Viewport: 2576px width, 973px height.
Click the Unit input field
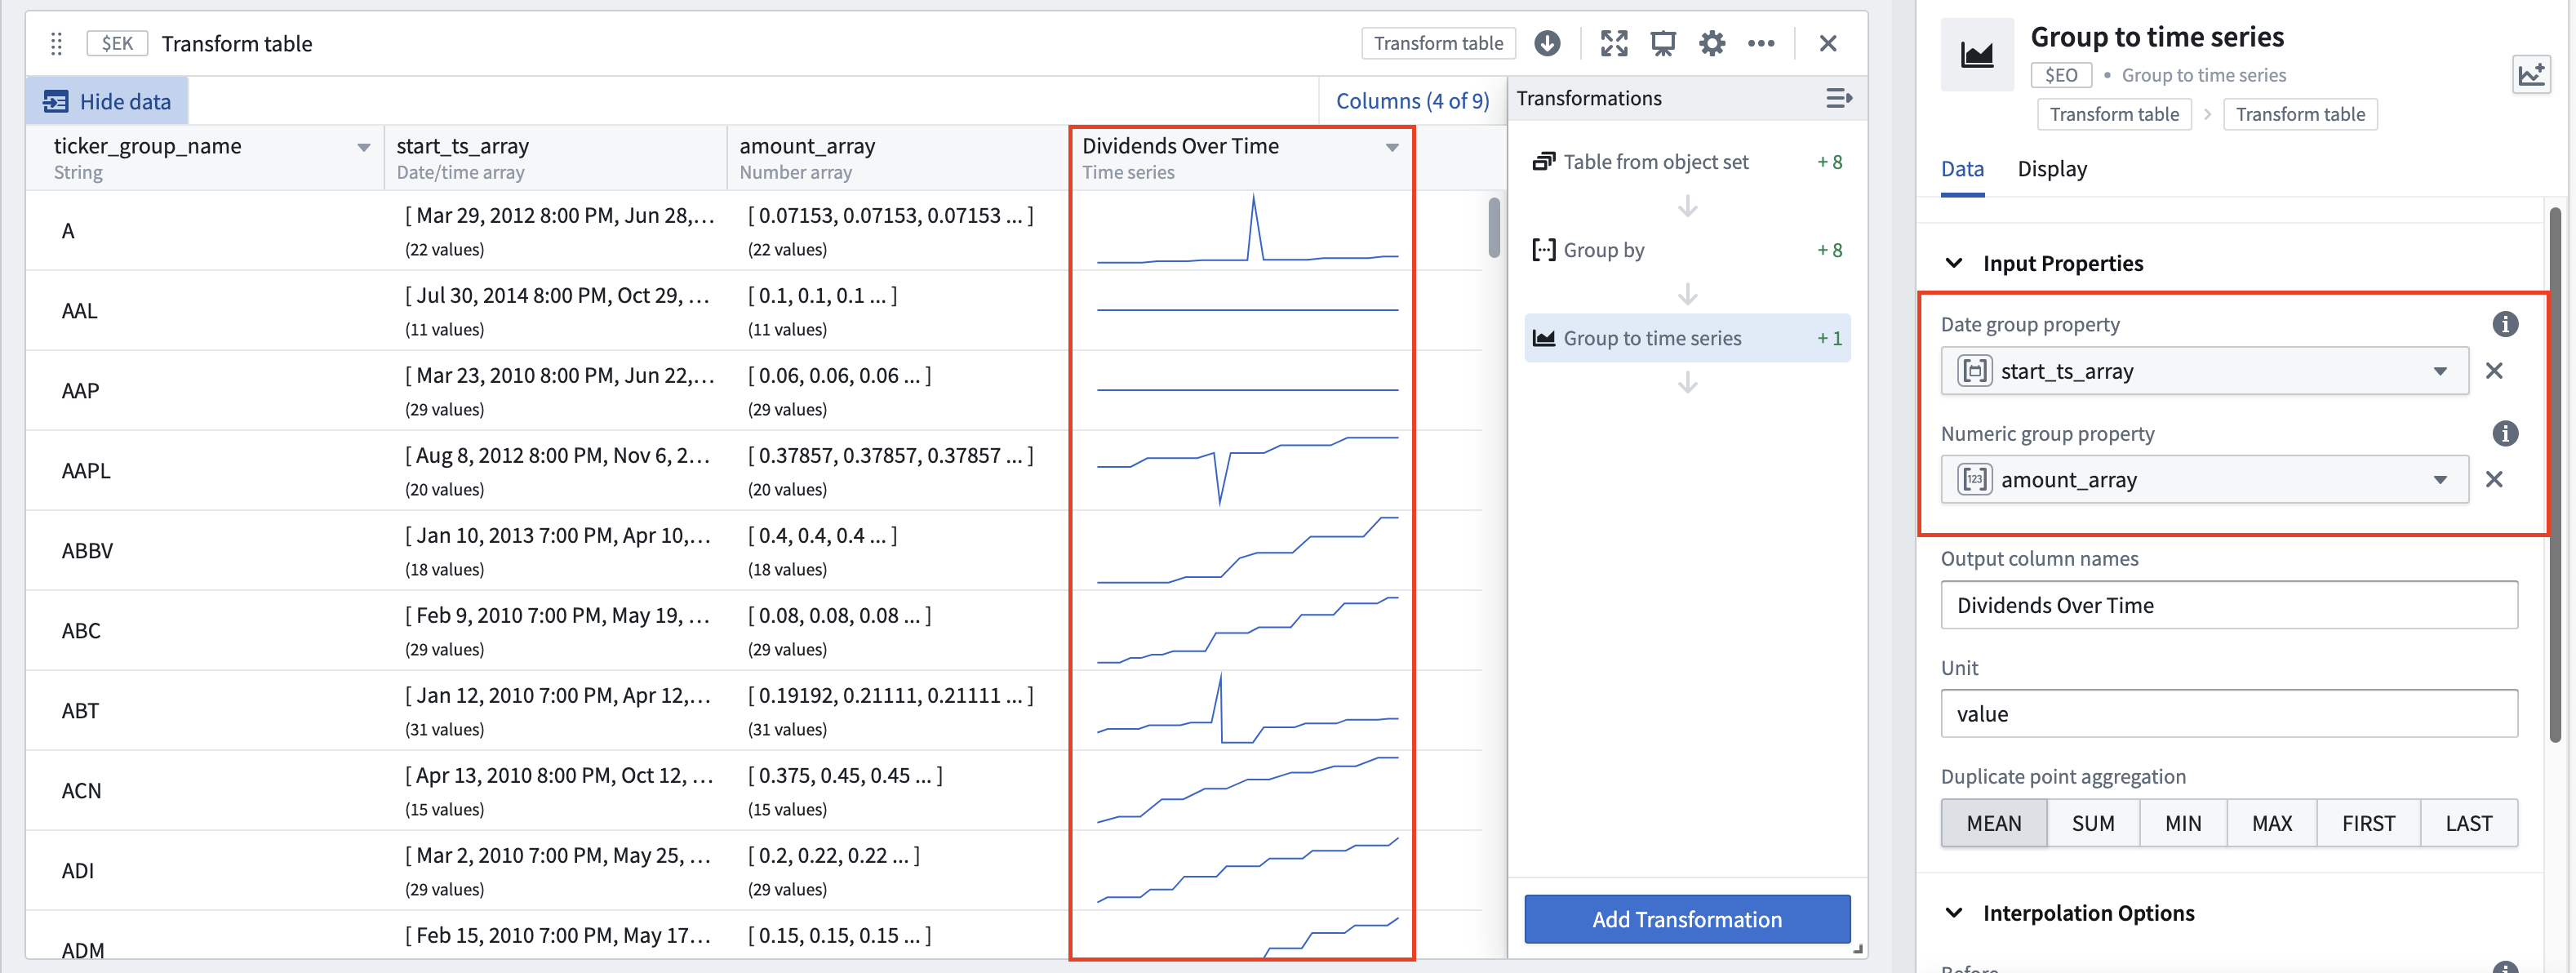tap(2228, 714)
